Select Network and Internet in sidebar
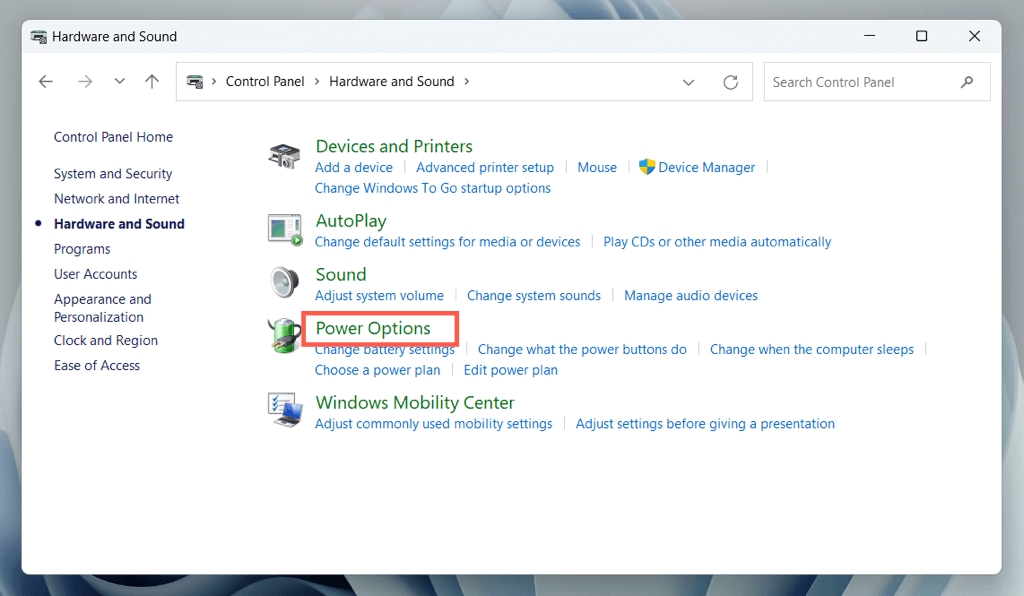The image size is (1024, 596). (x=117, y=199)
